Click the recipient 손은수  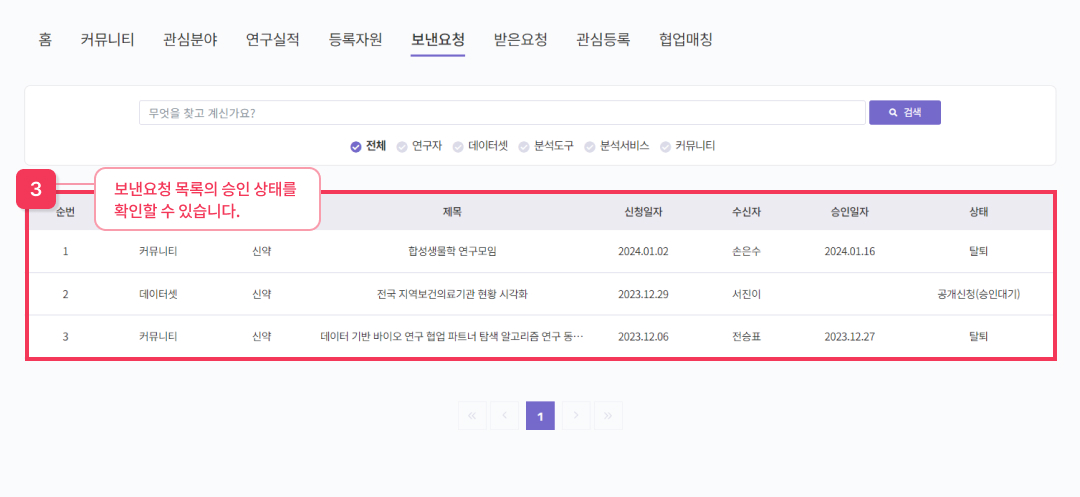[x=747, y=251]
